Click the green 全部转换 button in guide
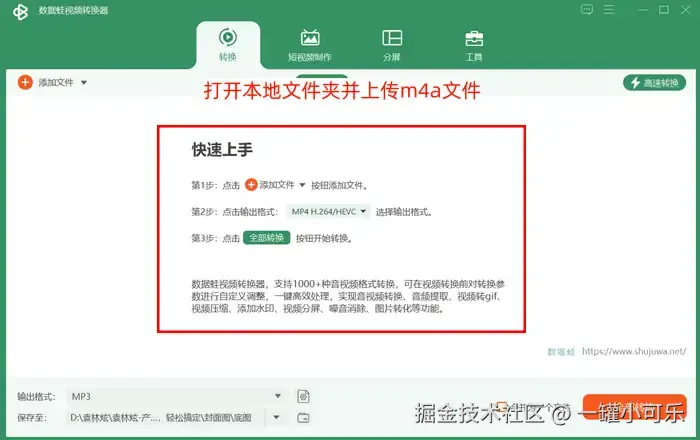Viewport: 700px width, 440px height. (267, 238)
